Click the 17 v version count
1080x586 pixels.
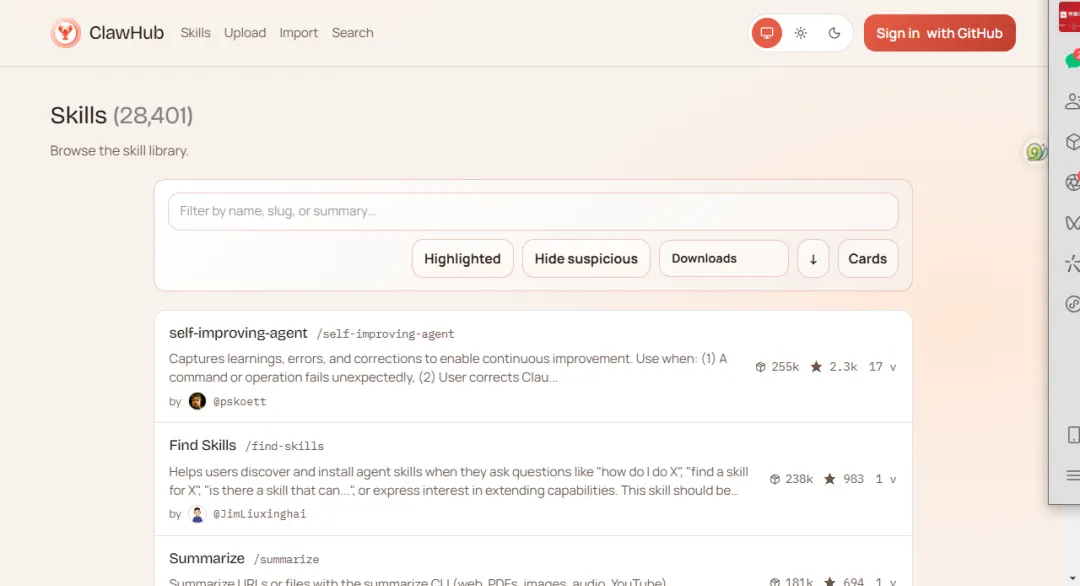click(x=882, y=367)
